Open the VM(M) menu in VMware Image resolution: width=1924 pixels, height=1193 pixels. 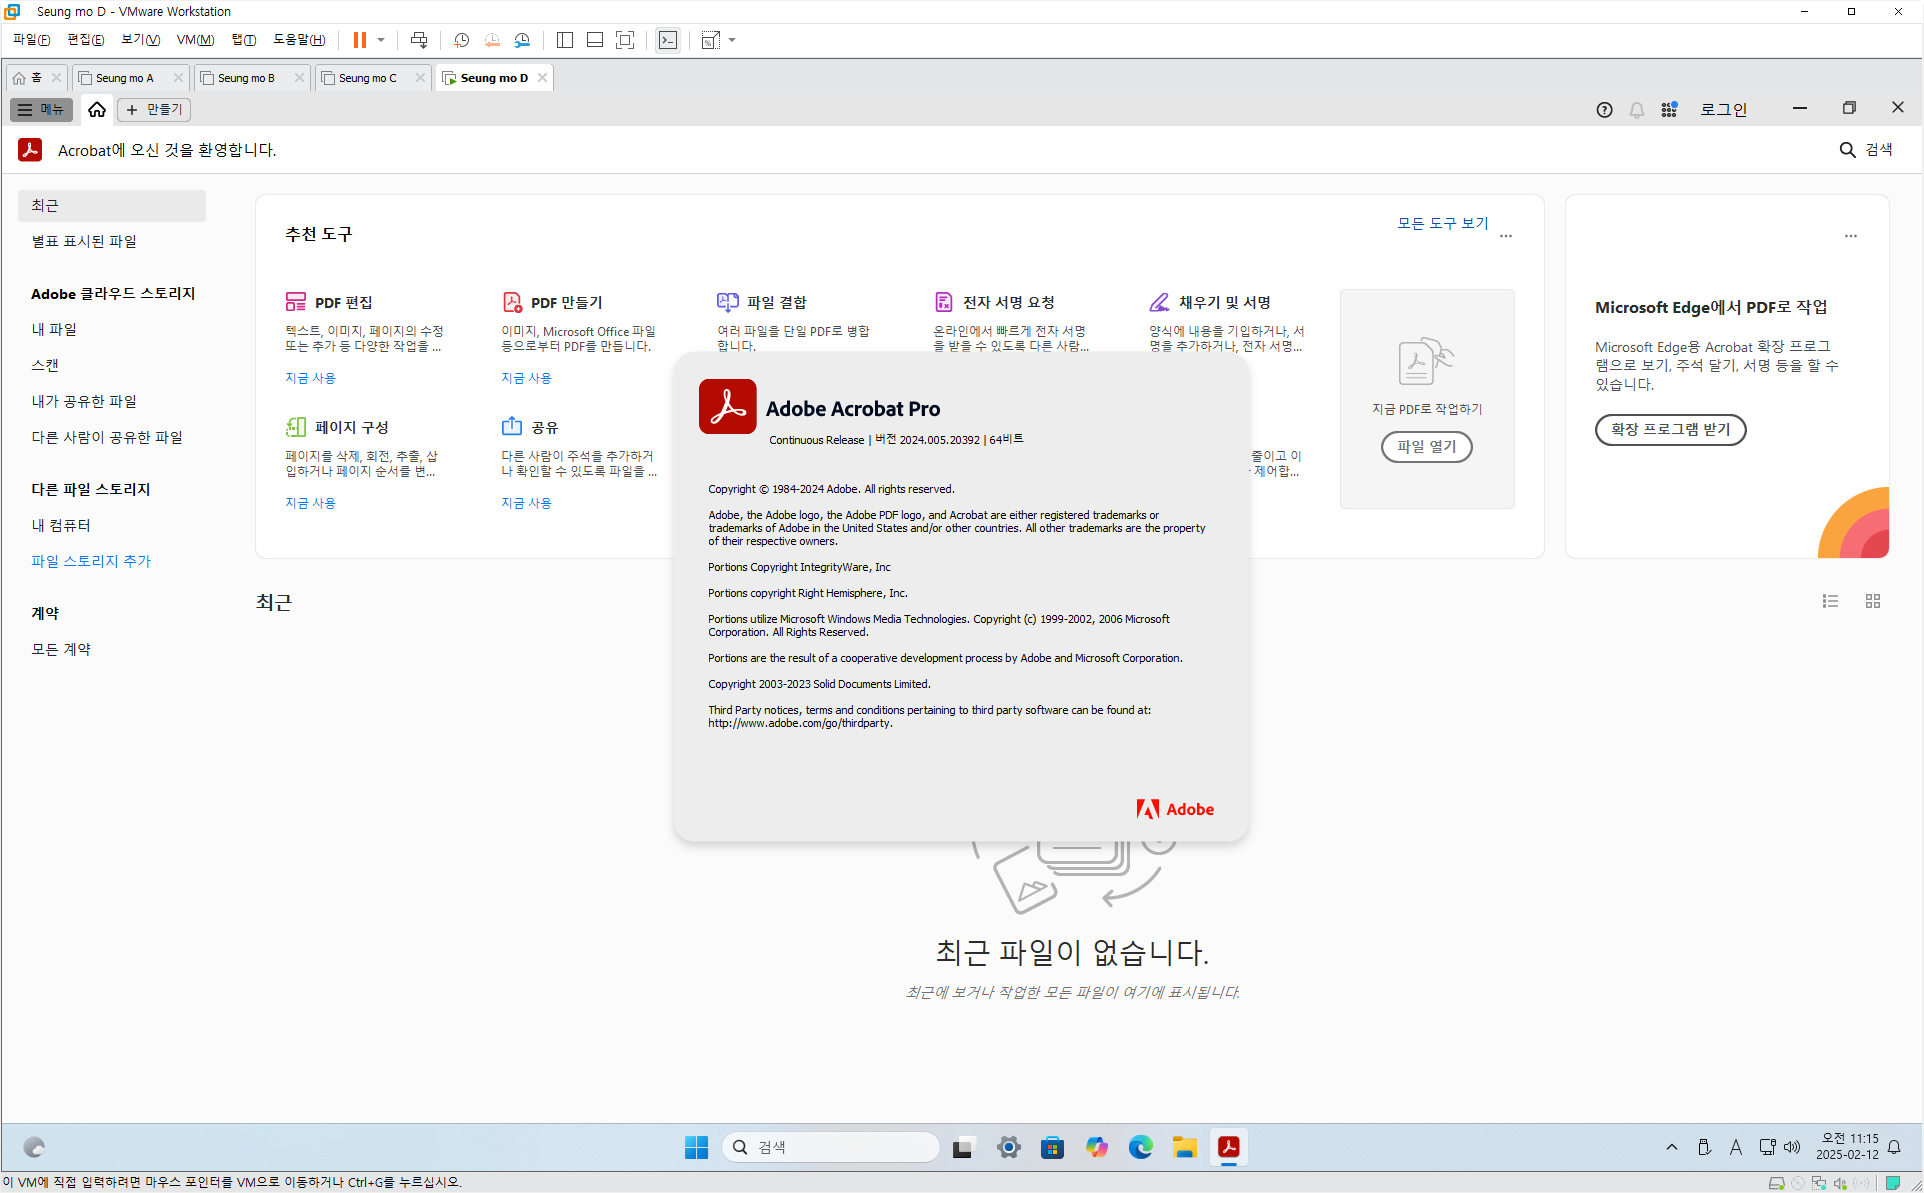click(195, 40)
